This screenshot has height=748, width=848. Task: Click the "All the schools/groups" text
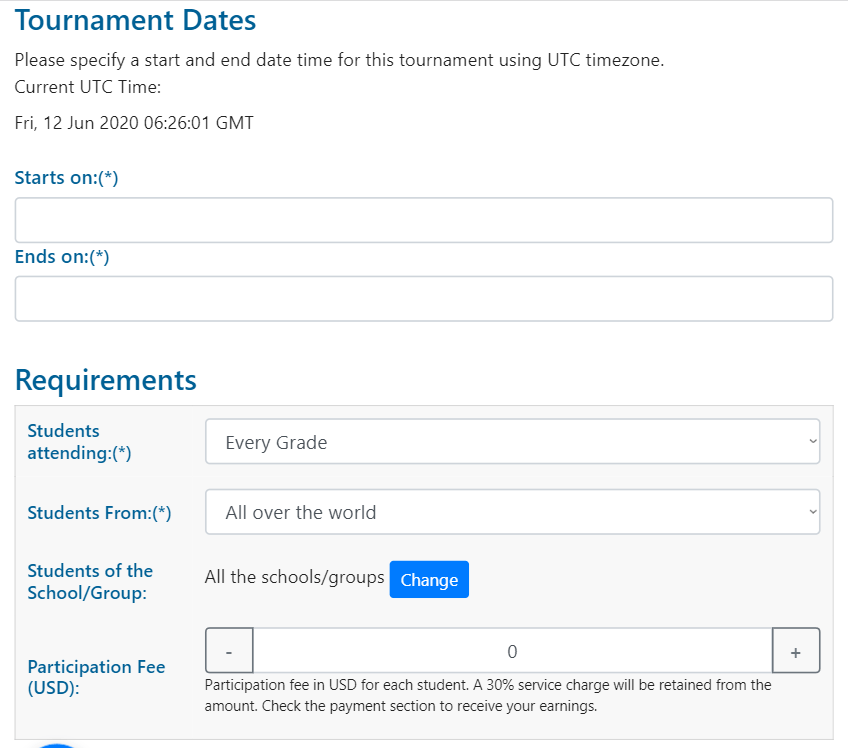click(294, 577)
